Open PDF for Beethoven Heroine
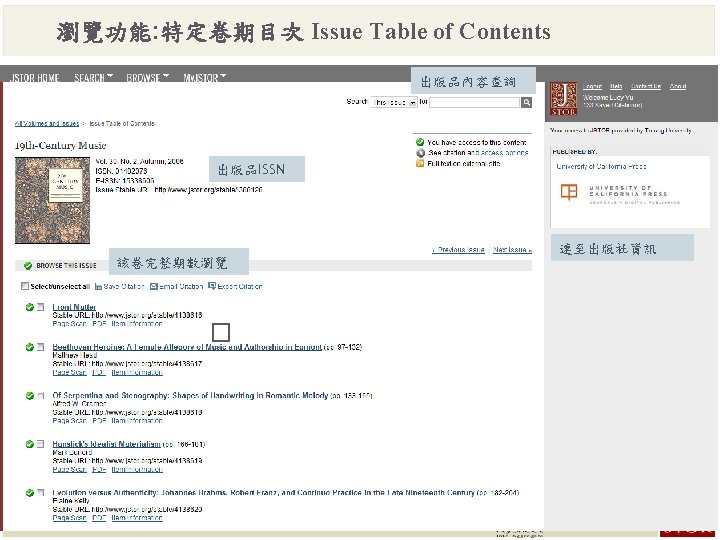 pos(99,372)
